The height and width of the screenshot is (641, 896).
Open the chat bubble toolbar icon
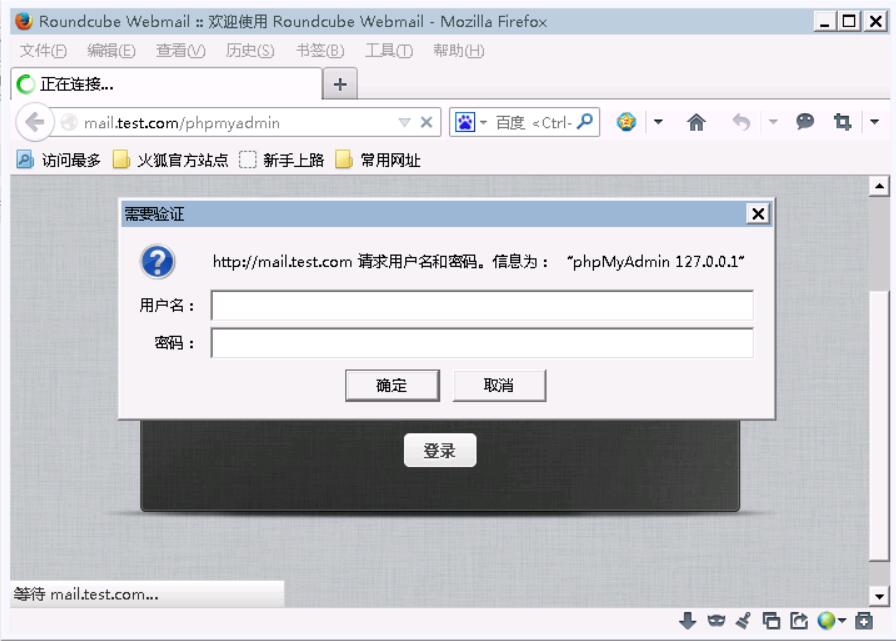[x=805, y=121]
